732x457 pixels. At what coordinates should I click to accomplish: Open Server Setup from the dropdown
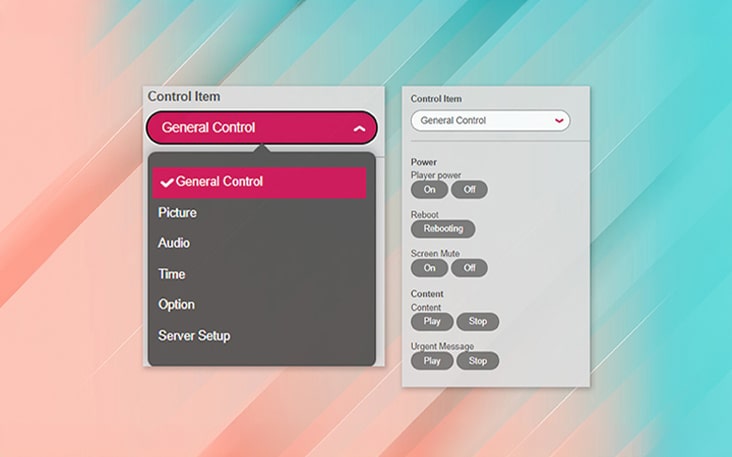194,336
